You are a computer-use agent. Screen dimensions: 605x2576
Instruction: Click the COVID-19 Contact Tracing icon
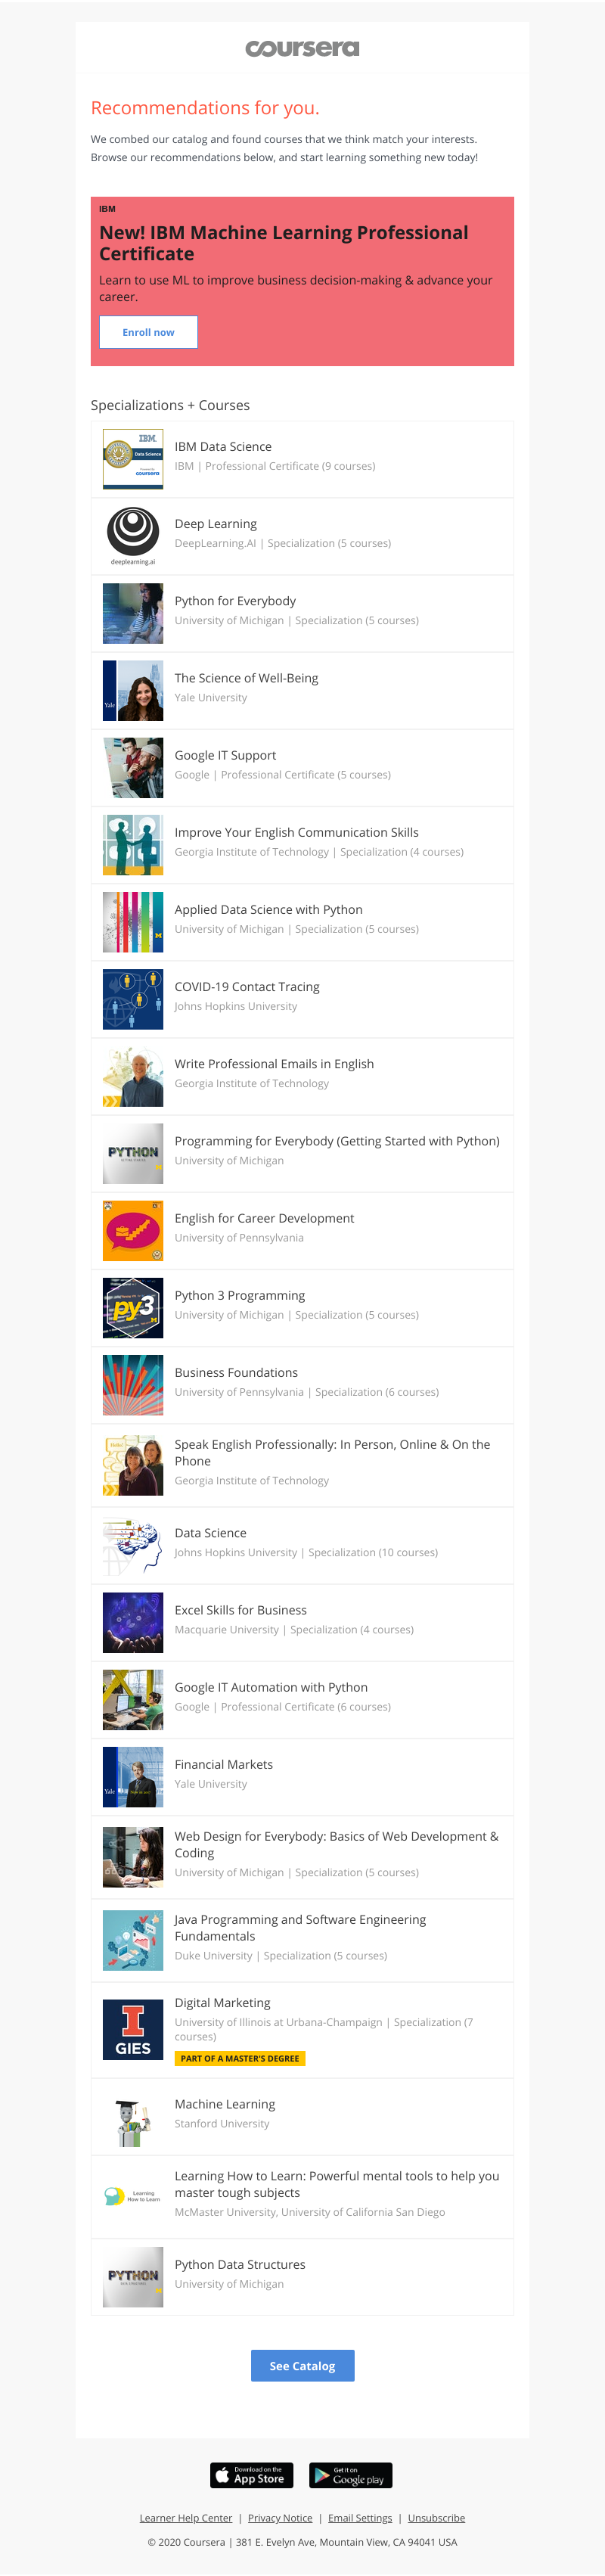[133, 999]
